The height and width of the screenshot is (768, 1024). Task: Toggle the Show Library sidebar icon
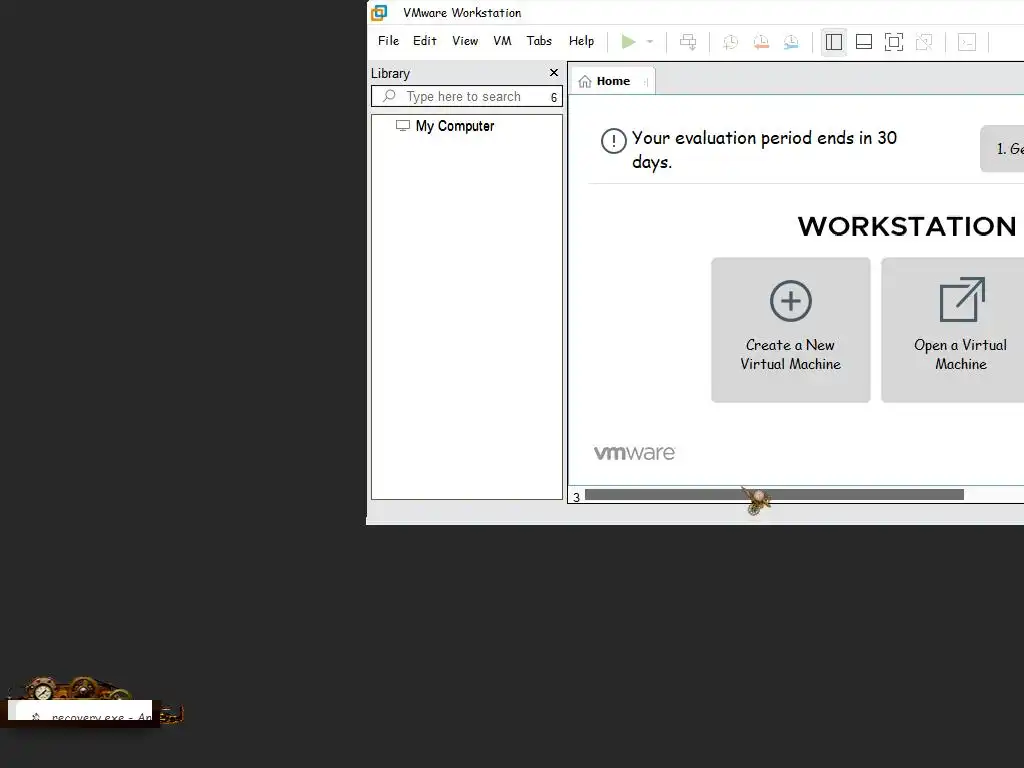coord(834,42)
